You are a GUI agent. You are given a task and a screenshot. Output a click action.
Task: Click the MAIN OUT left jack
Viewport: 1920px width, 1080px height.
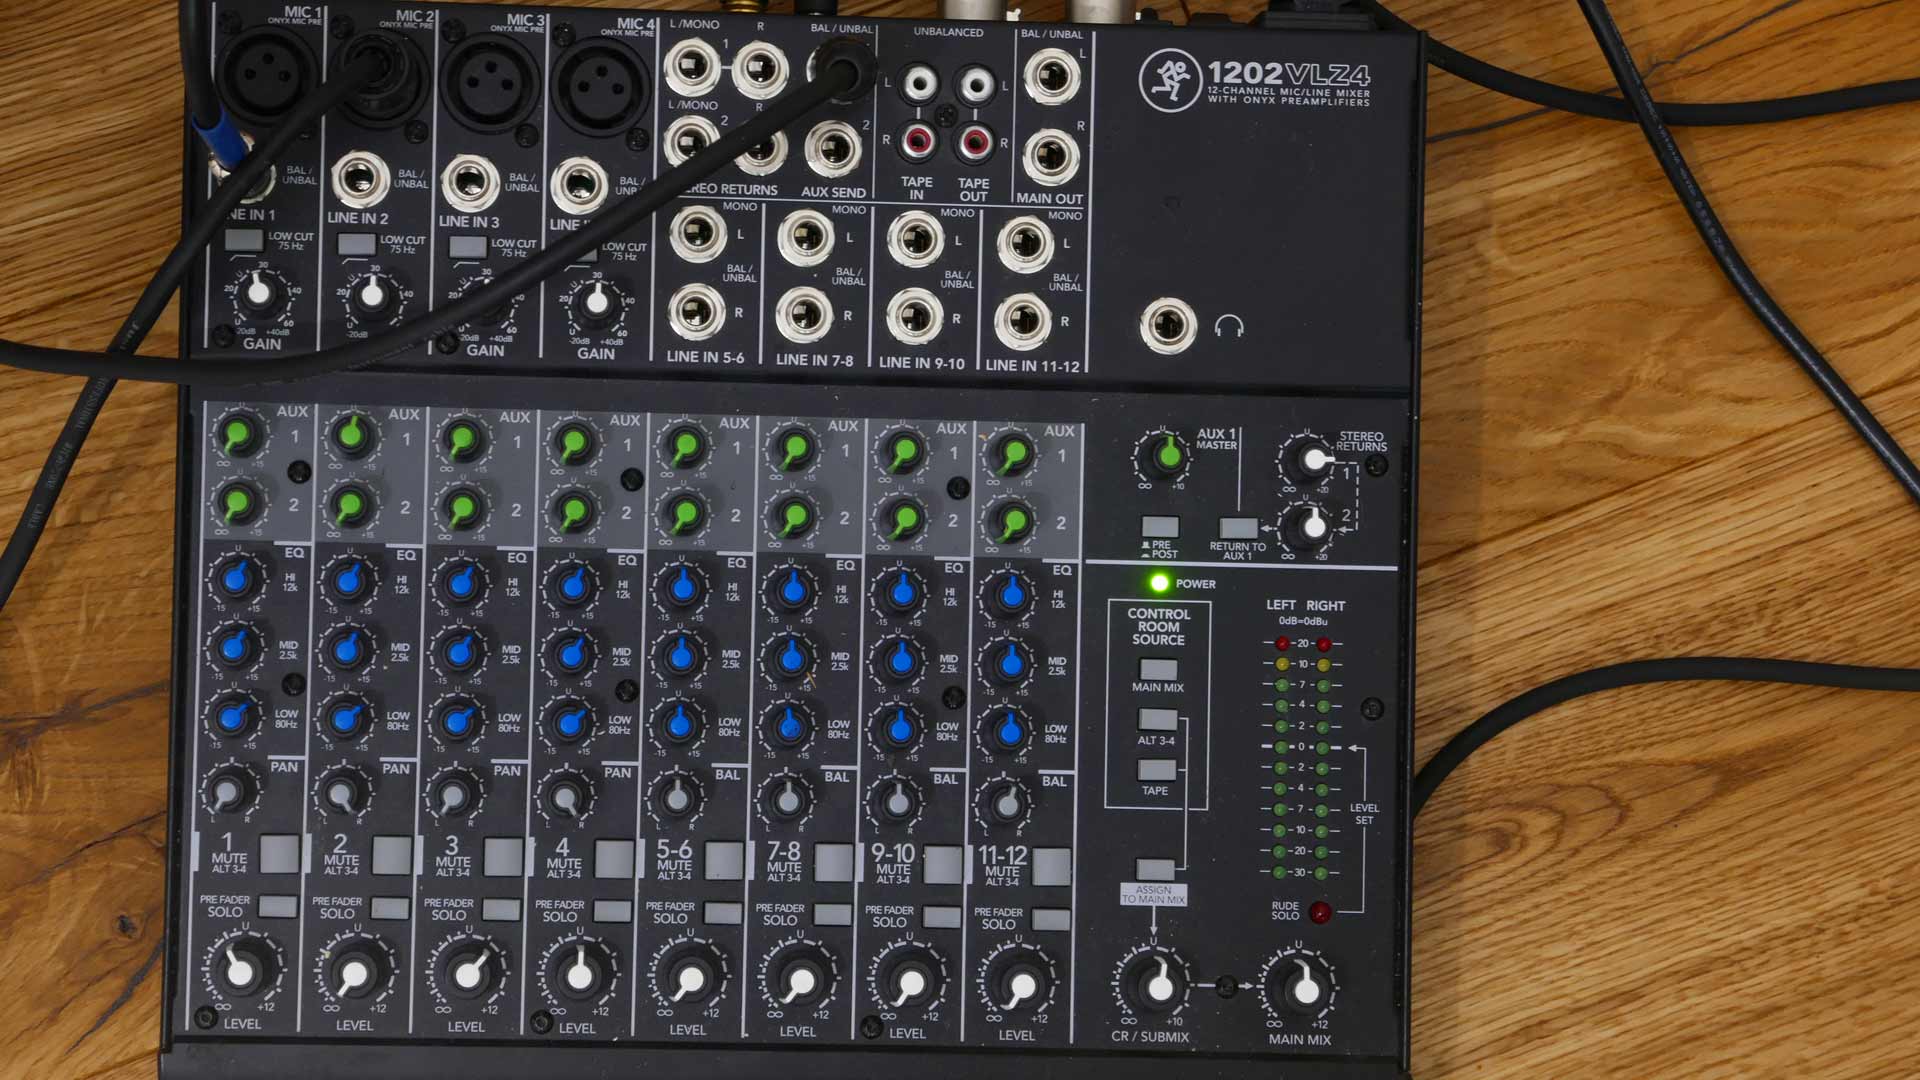pos(1052,75)
